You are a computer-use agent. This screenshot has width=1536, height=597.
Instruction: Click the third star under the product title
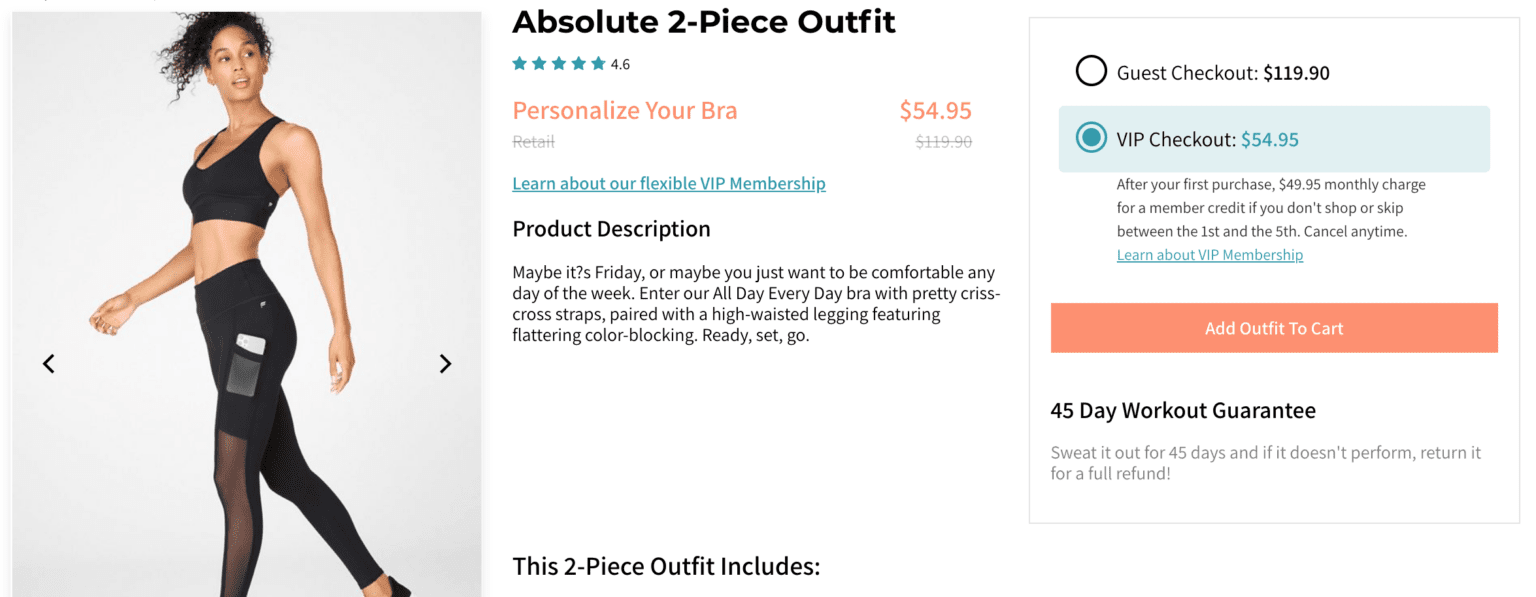559,62
